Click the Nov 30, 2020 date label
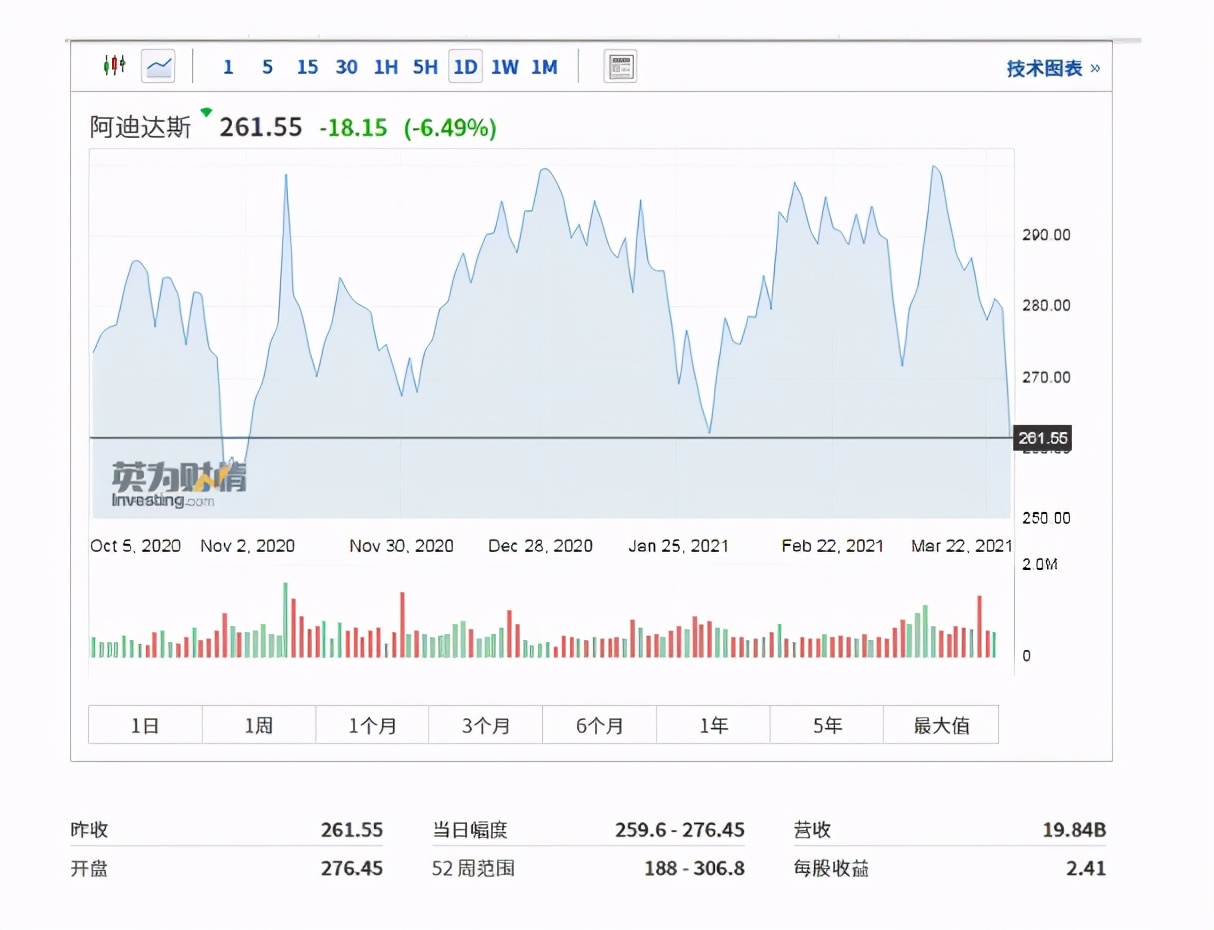1214x930 pixels. (x=401, y=546)
